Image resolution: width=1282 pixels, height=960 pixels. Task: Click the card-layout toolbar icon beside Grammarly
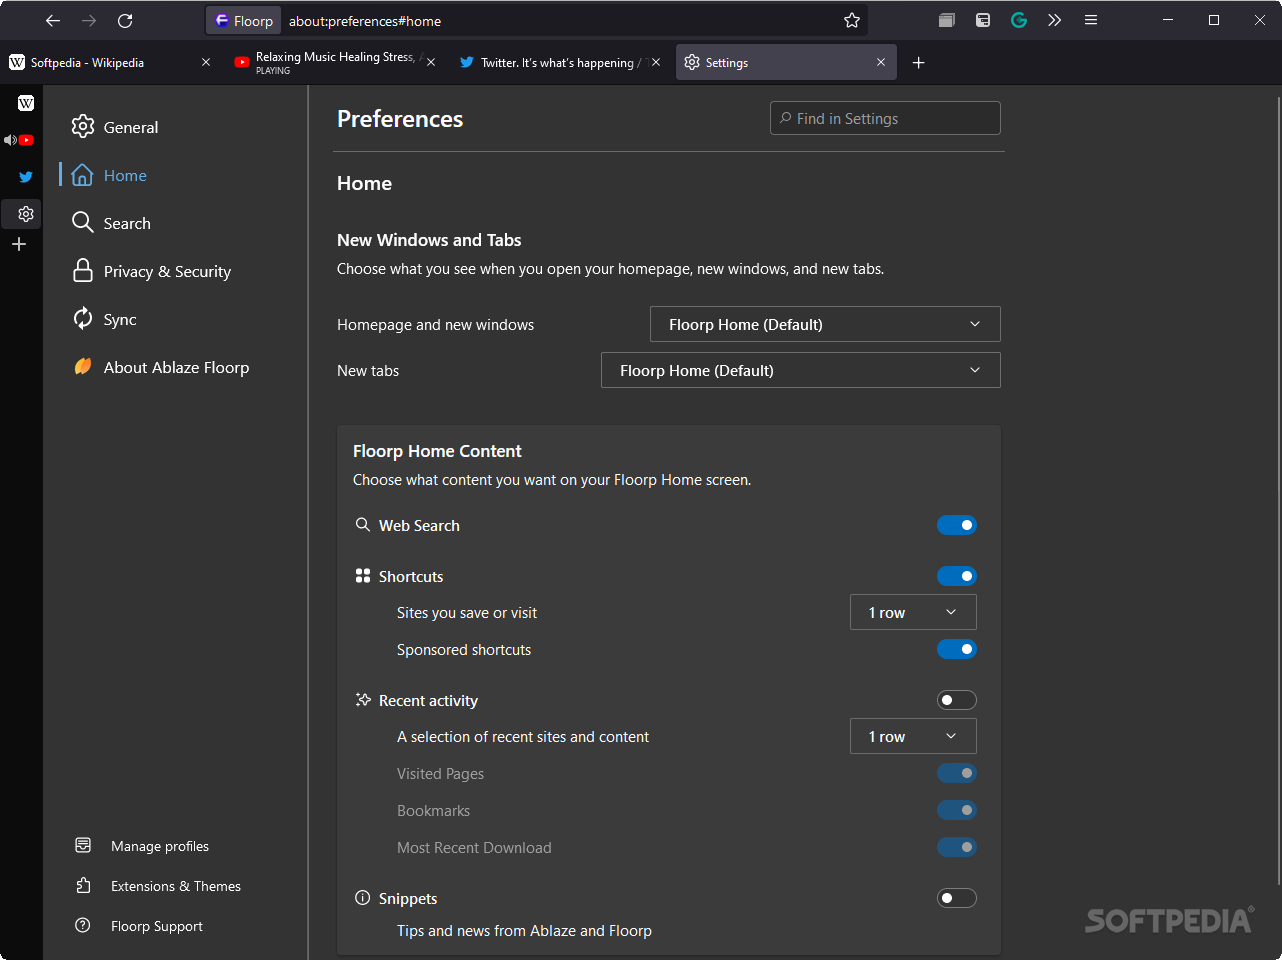(983, 20)
